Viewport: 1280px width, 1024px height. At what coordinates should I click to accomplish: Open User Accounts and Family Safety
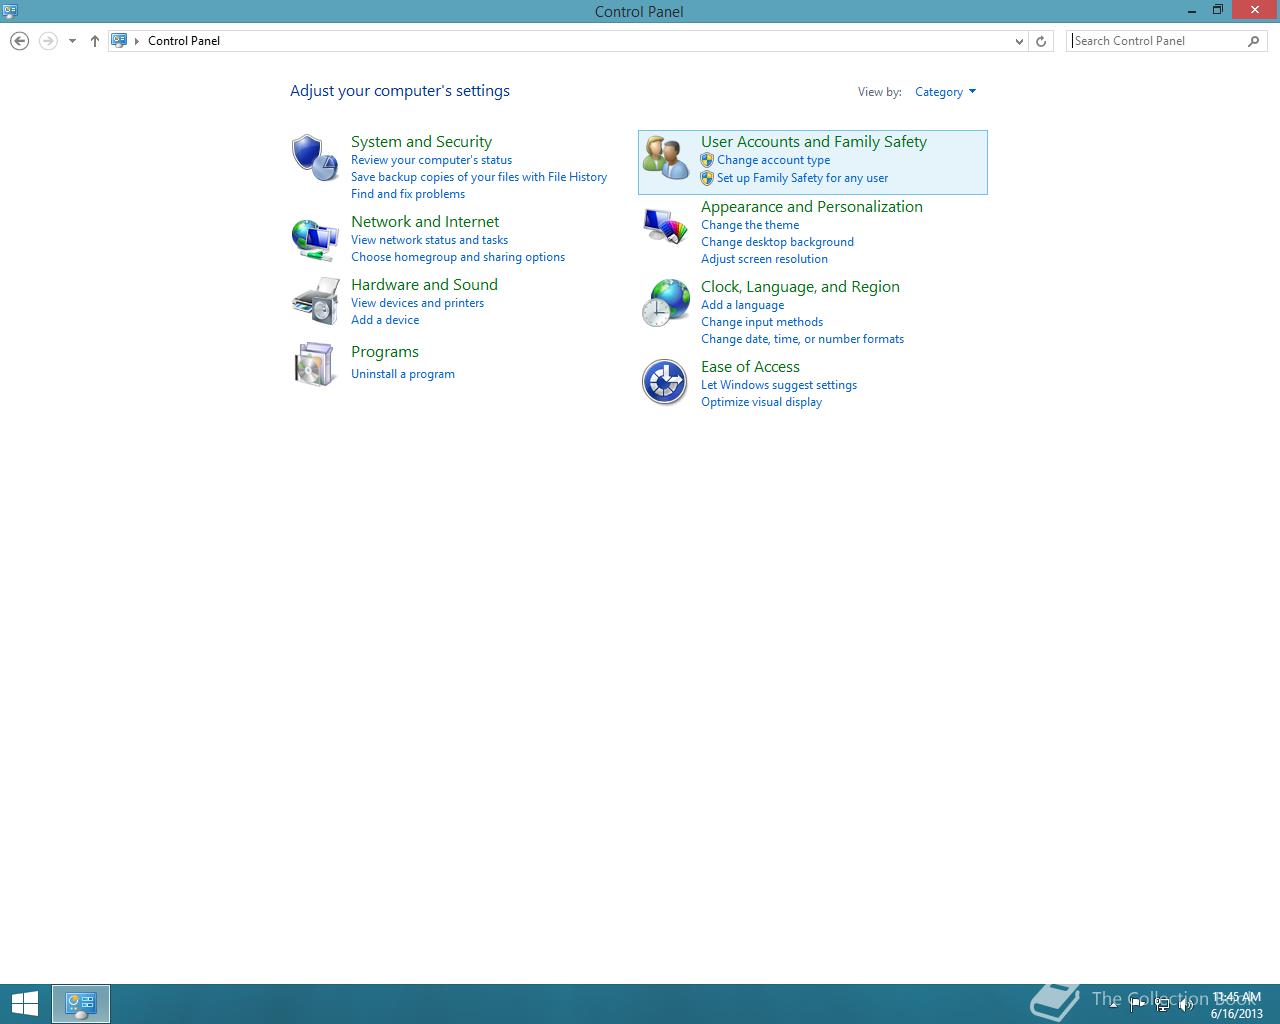[814, 142]
